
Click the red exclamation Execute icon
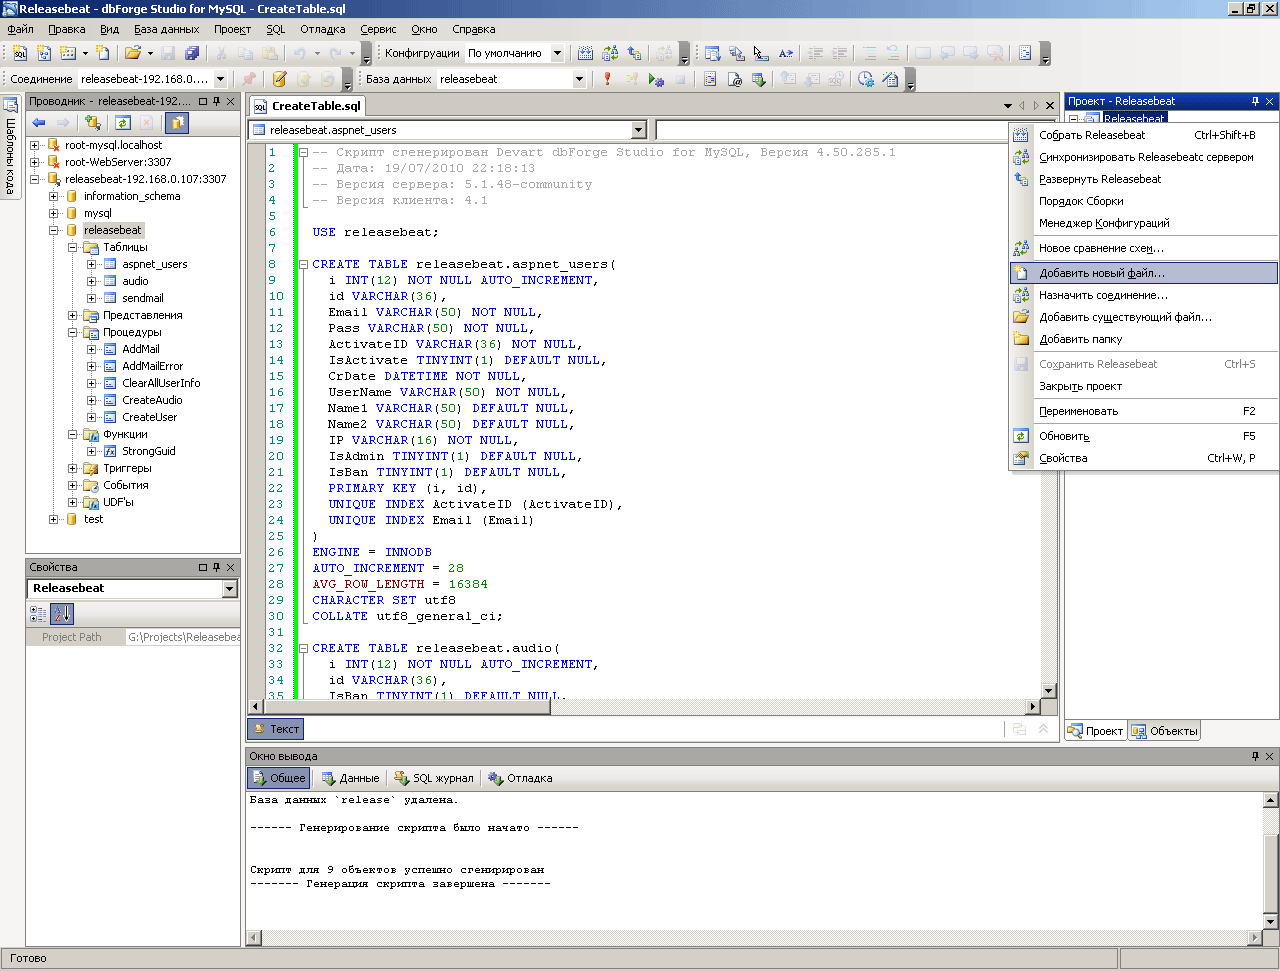607,79
